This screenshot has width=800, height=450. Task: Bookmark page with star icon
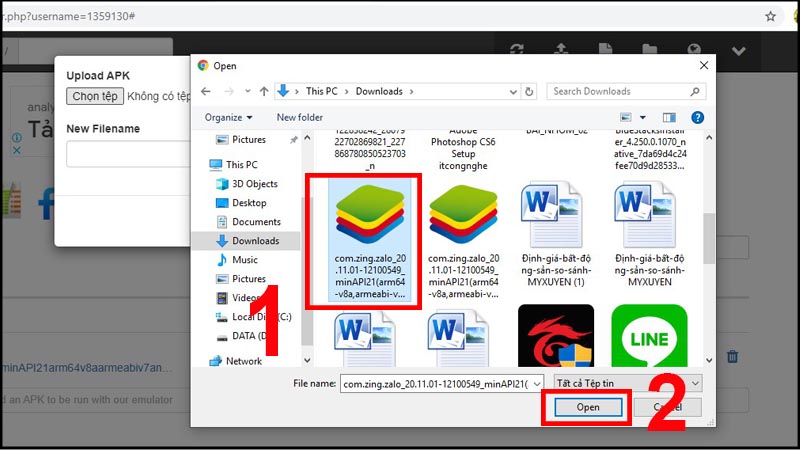tap(770, 16)
